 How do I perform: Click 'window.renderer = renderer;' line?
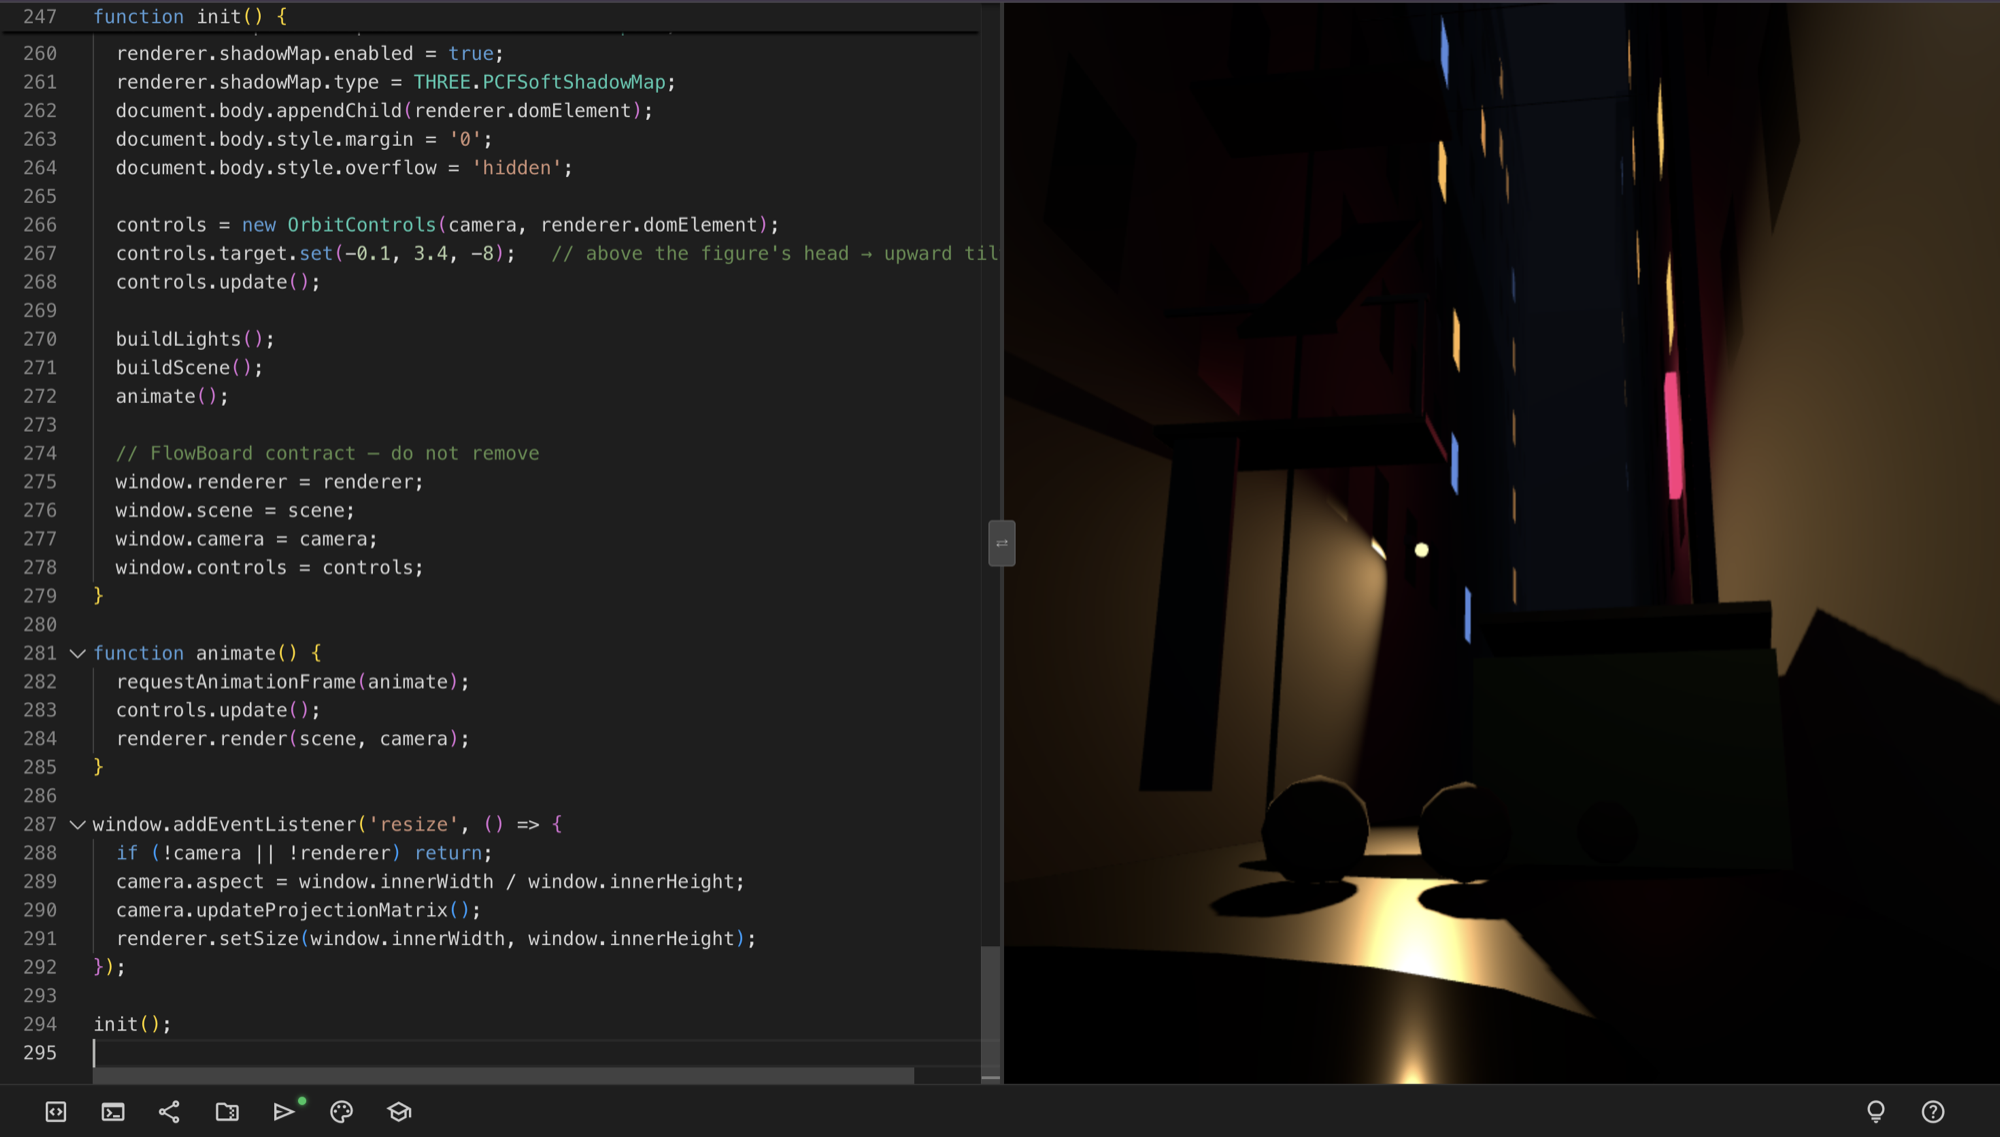click(269, 482)
